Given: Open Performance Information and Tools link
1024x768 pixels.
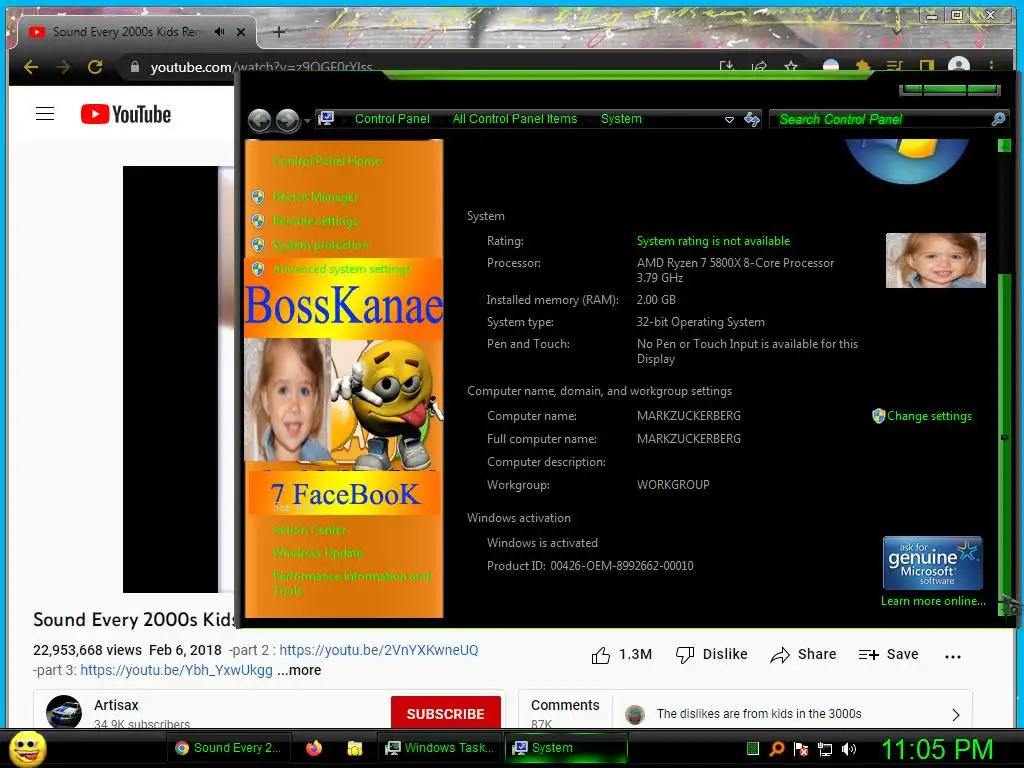Looking at the screenshot, I should pyautogui.click(x=351, y=583).
